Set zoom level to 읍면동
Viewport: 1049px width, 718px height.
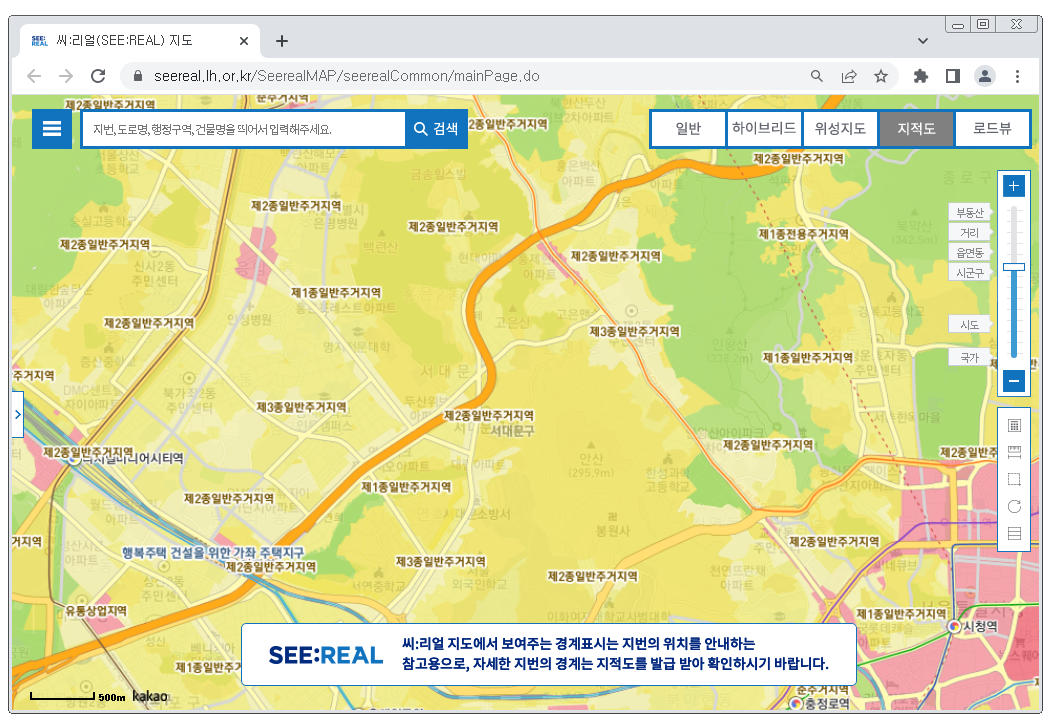[x=969, y=252]
